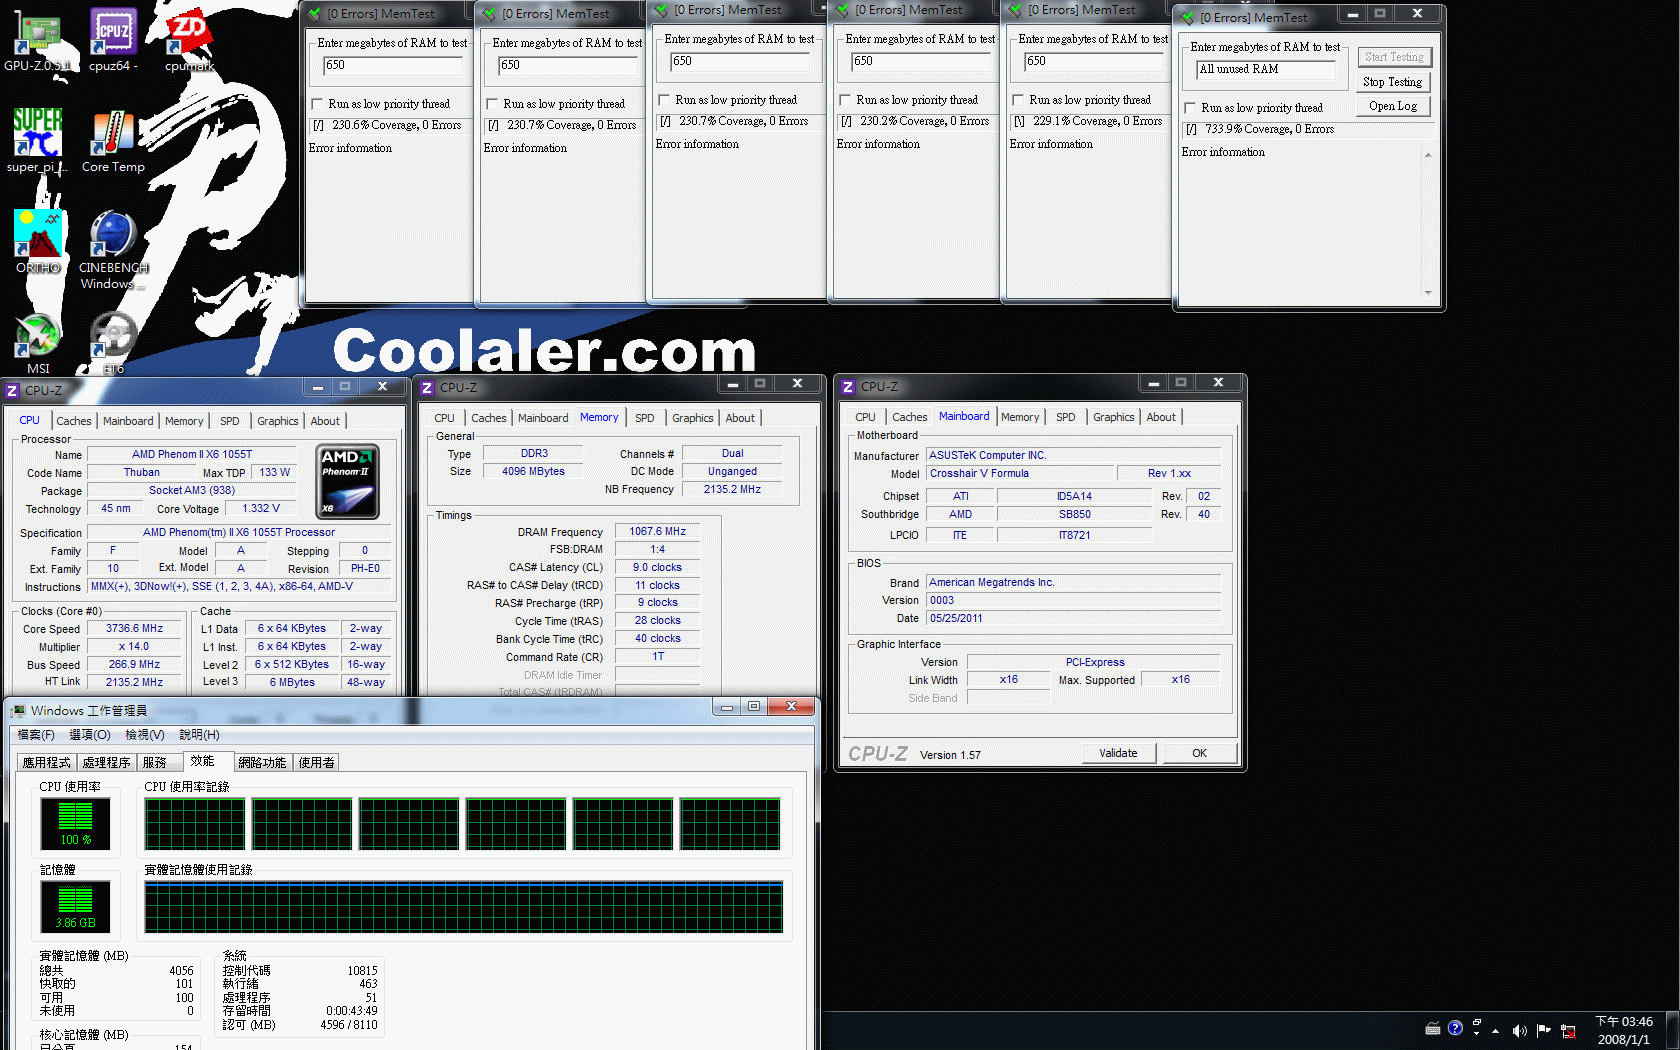Click the AMD Phenom II logo in CPU-Z
This screenshot has width=1680, height=1050.
pyautogui.click(x=348, y=481)
